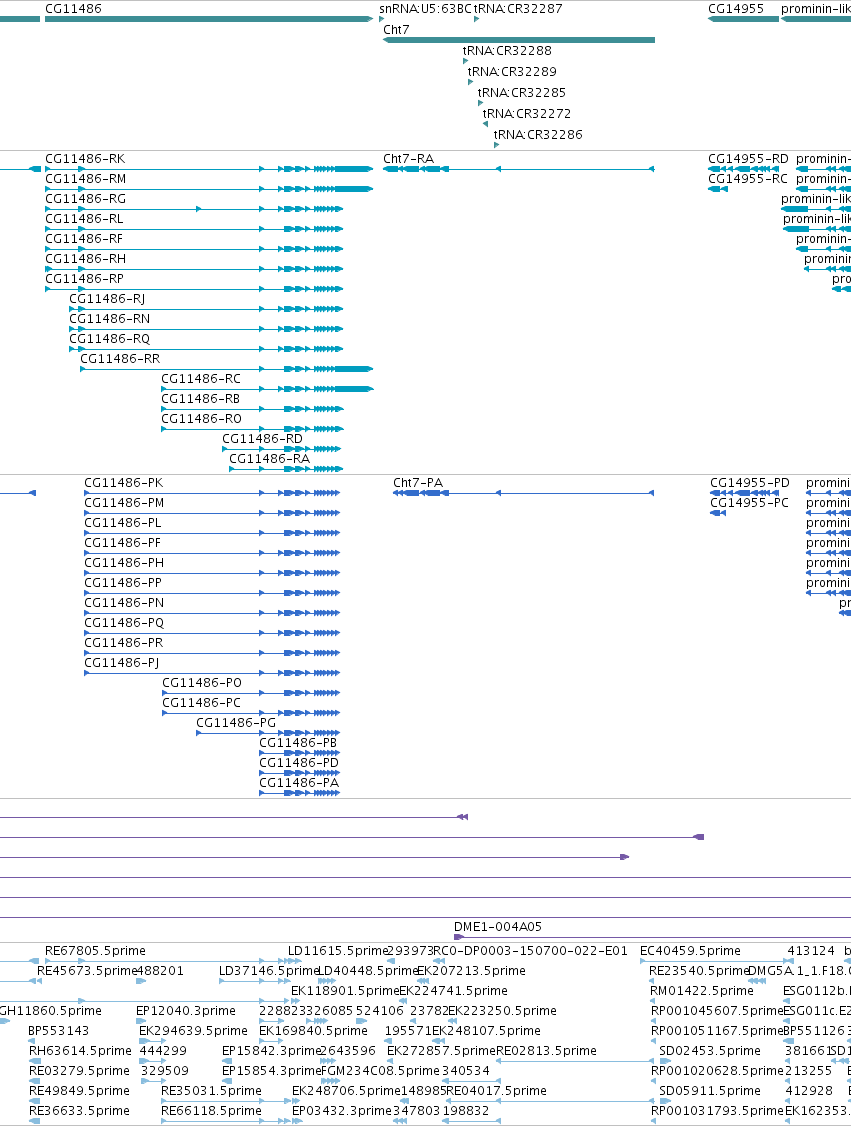Click the DME1-004A05 feature label
This screenshot has height=1126, width=851.
pos(498,928)
